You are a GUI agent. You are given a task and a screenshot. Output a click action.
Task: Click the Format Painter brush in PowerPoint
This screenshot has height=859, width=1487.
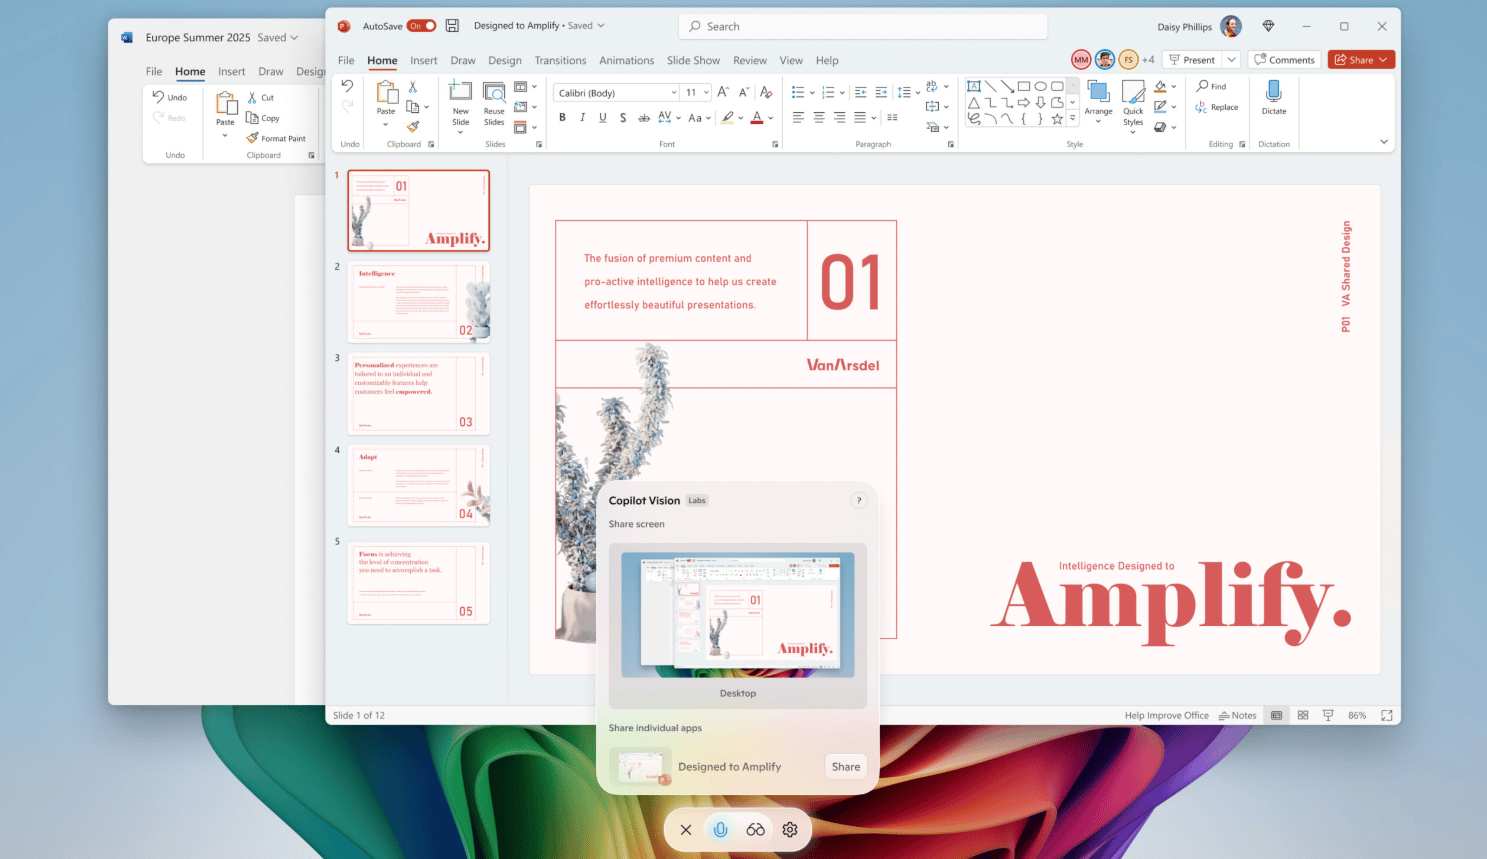click(412, 126)
